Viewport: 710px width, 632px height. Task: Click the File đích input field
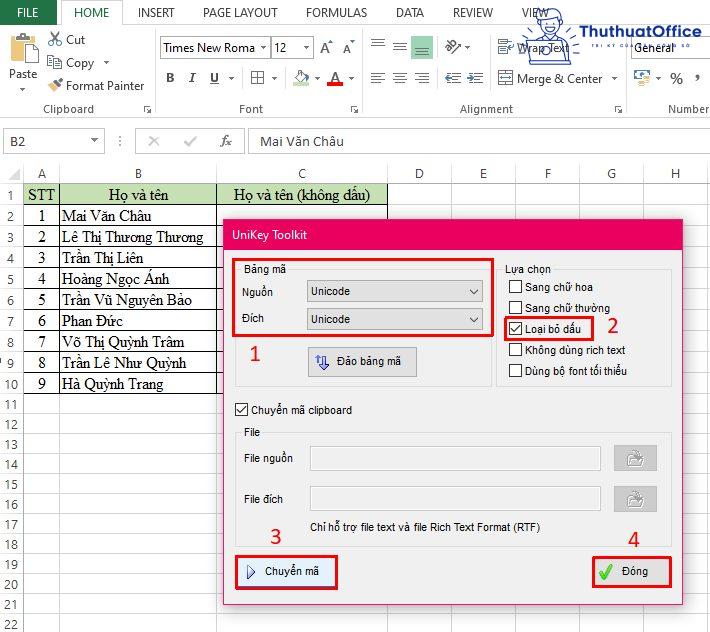[455, 499]
